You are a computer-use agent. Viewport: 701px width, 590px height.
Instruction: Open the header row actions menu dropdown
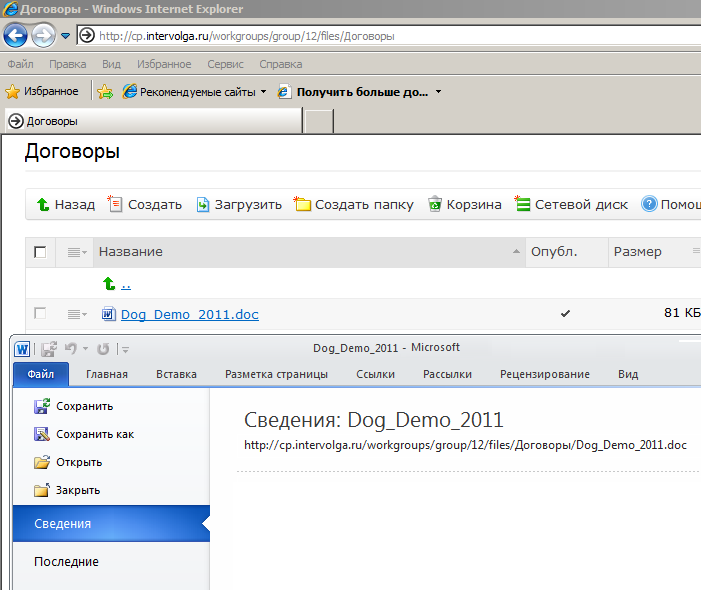77,253
